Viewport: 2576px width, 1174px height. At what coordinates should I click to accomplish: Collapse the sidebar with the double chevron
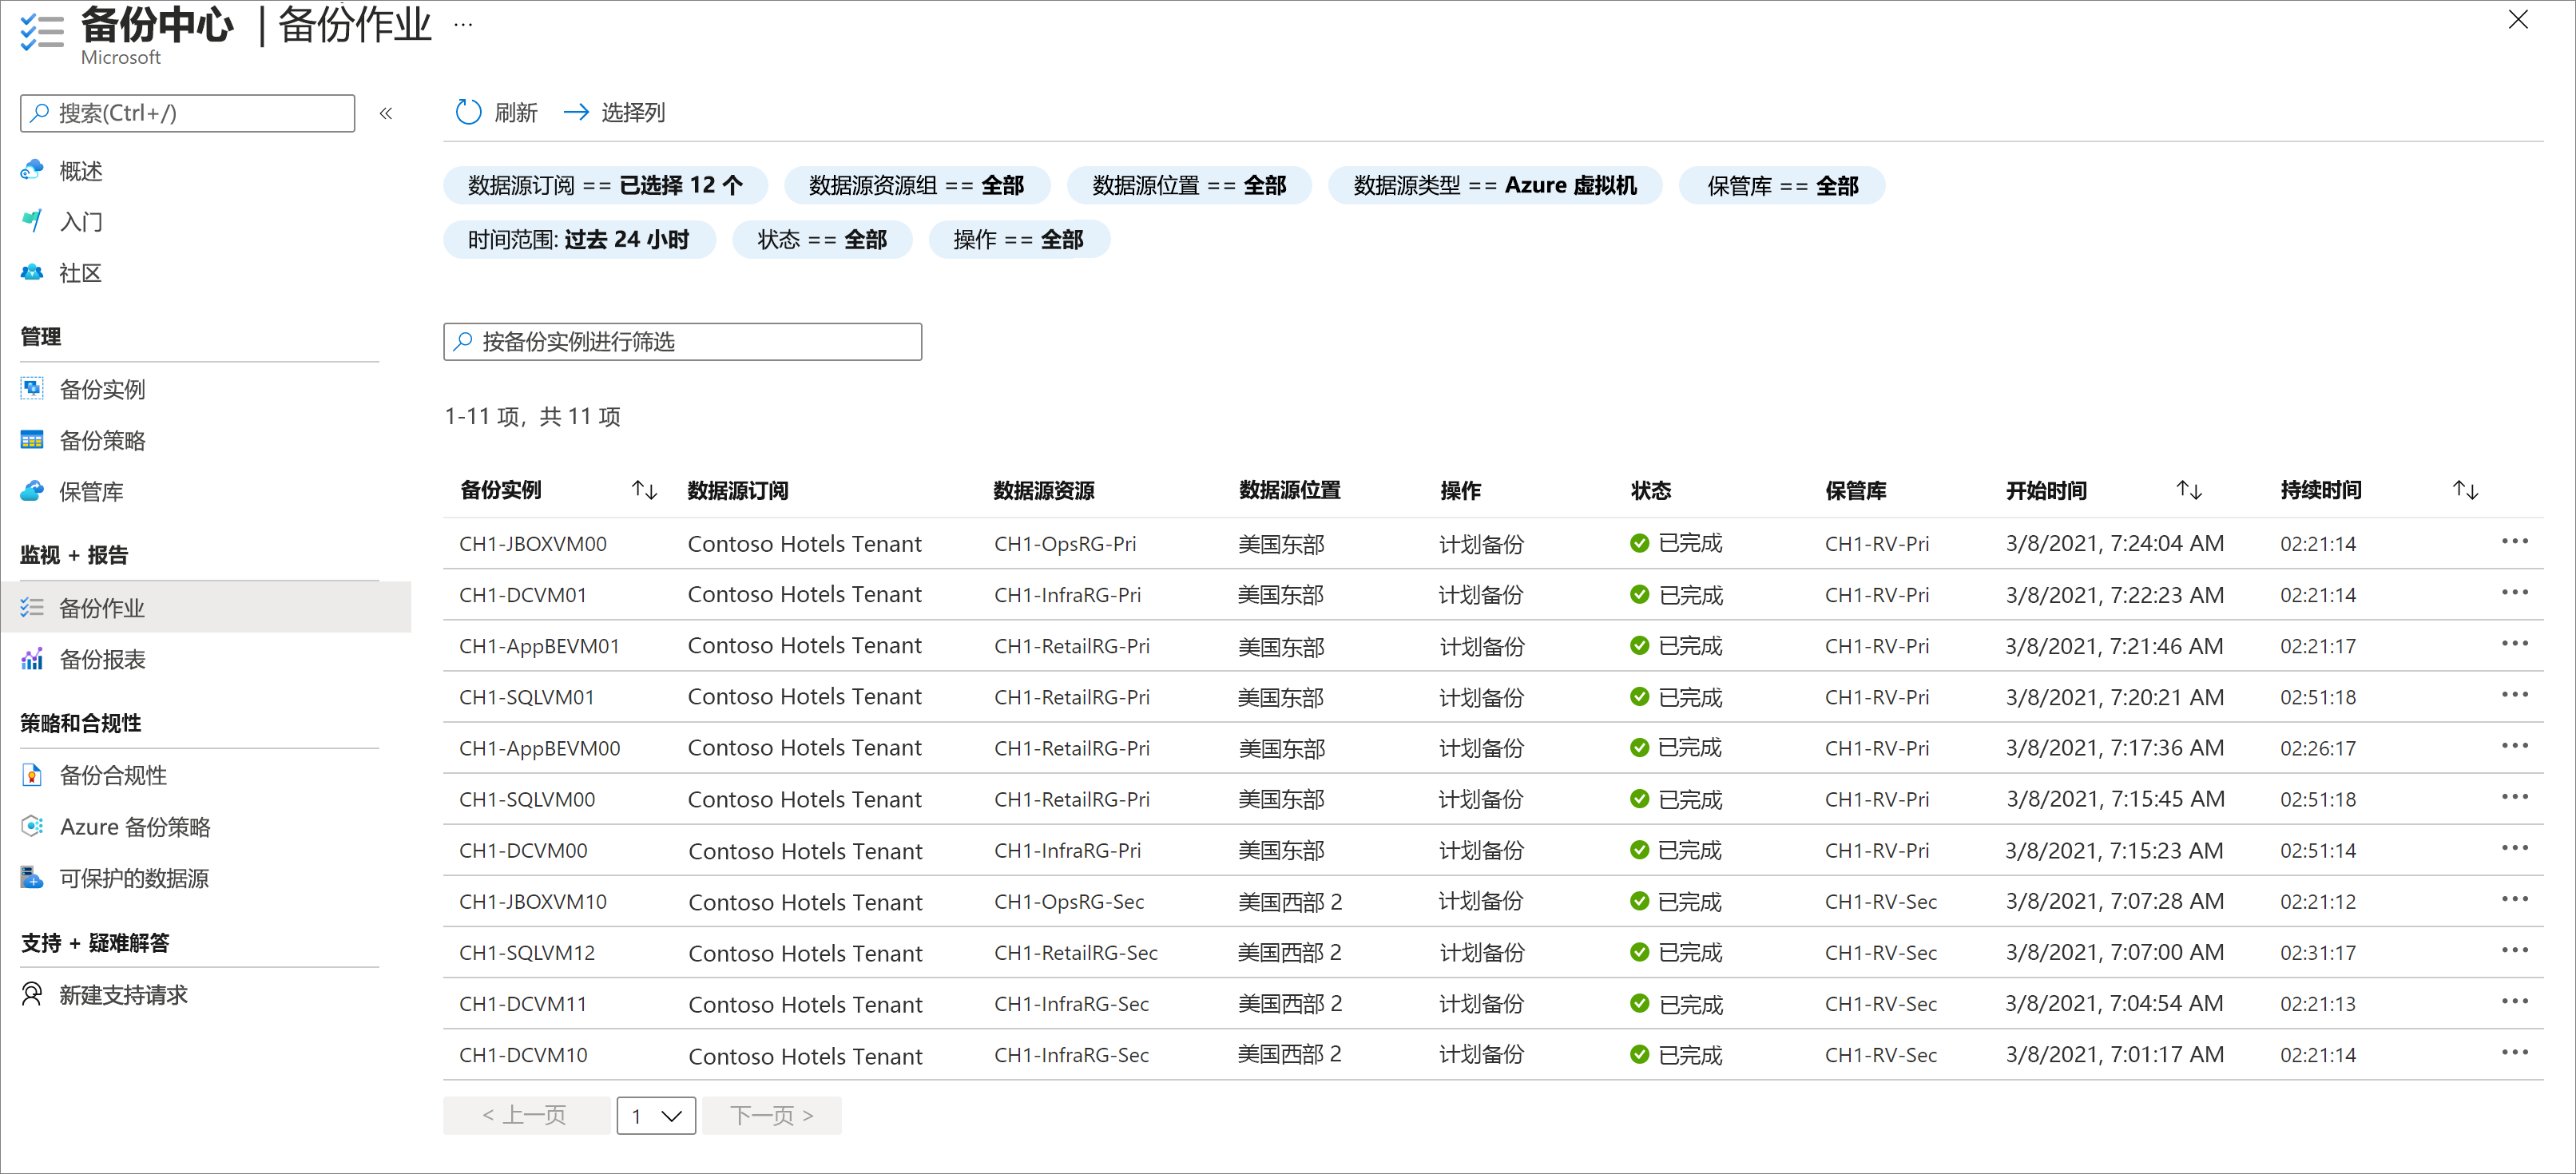(x=386, y=113)
